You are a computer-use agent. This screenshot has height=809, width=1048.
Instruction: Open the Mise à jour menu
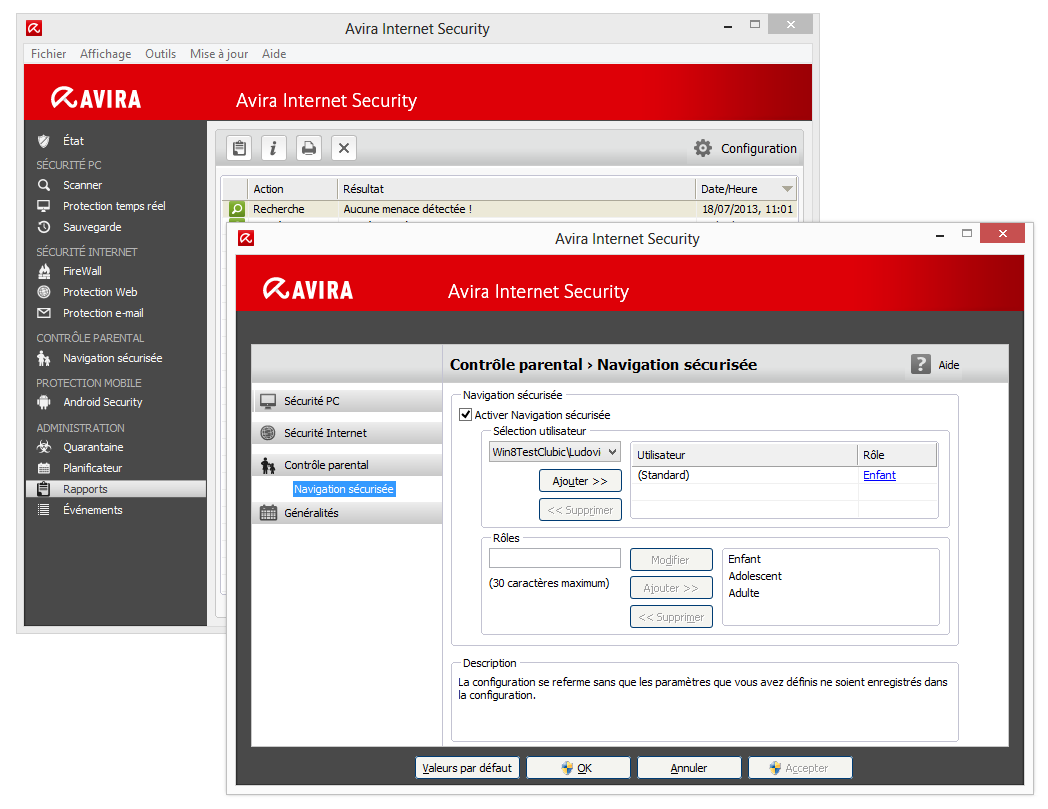click(219, 54)
